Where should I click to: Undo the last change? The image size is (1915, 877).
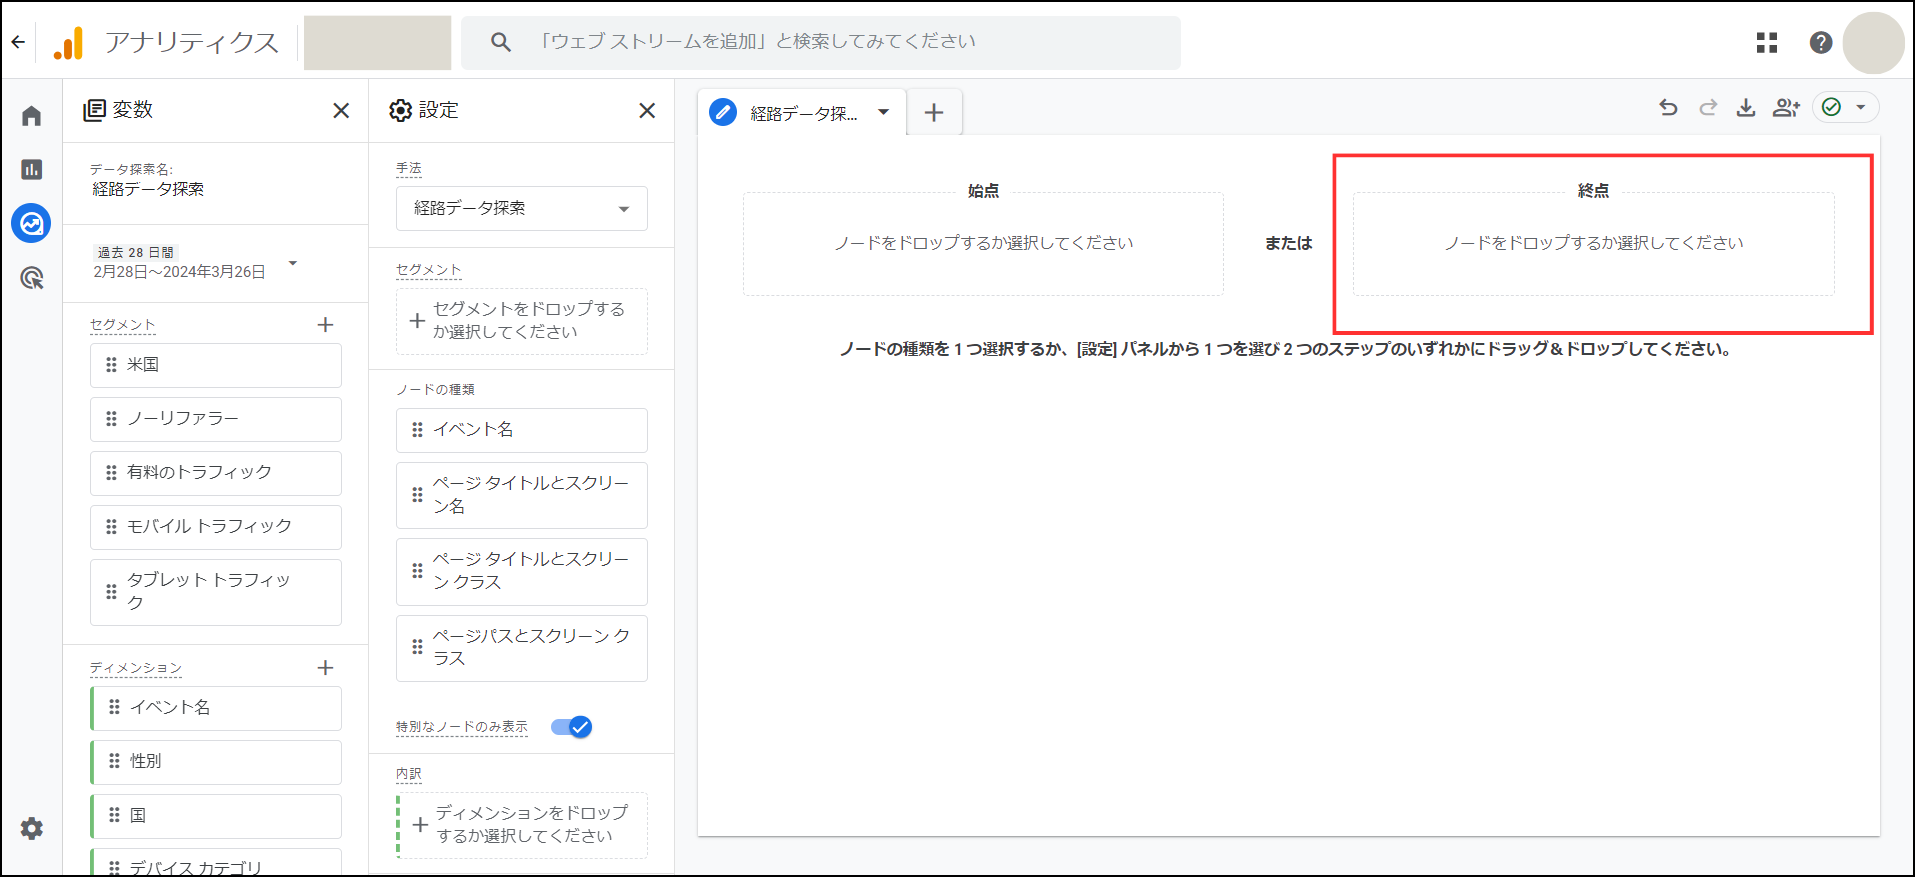coord(1668,107)
